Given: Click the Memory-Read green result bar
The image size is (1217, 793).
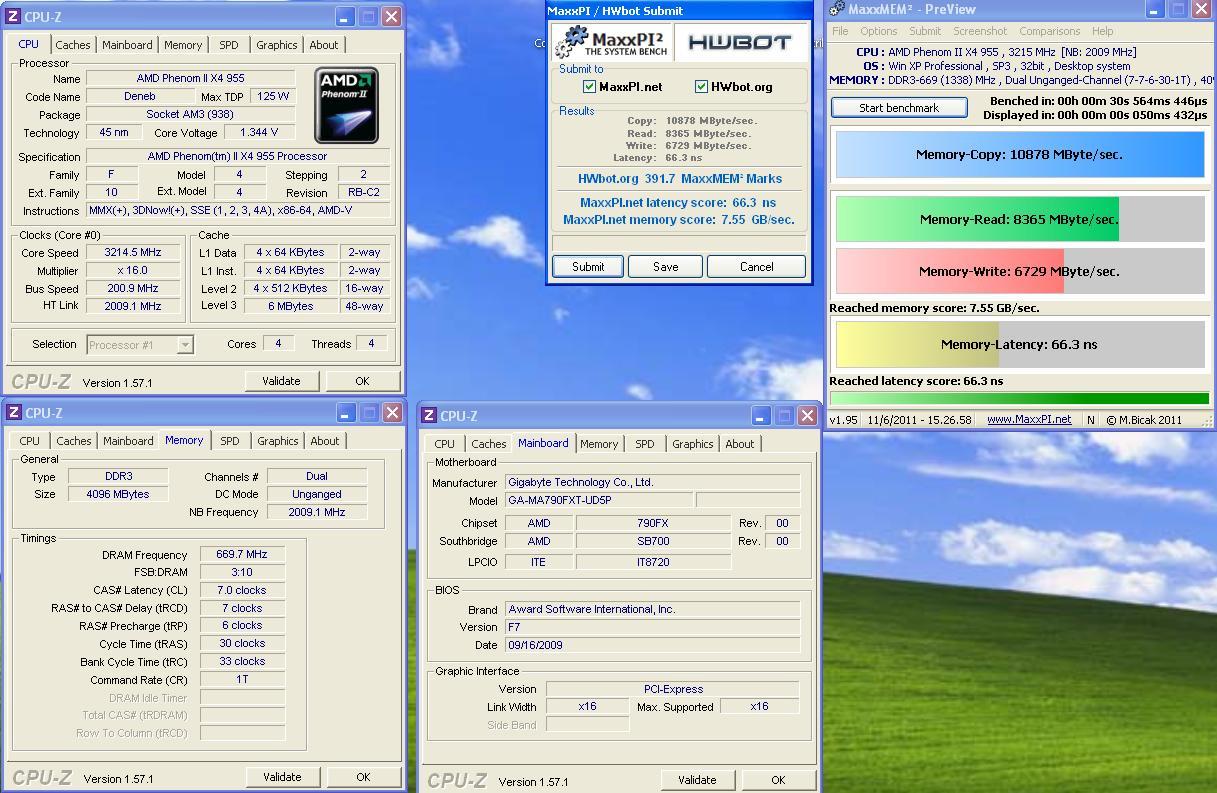Looking at the screenshot, I should pos(978,219).
